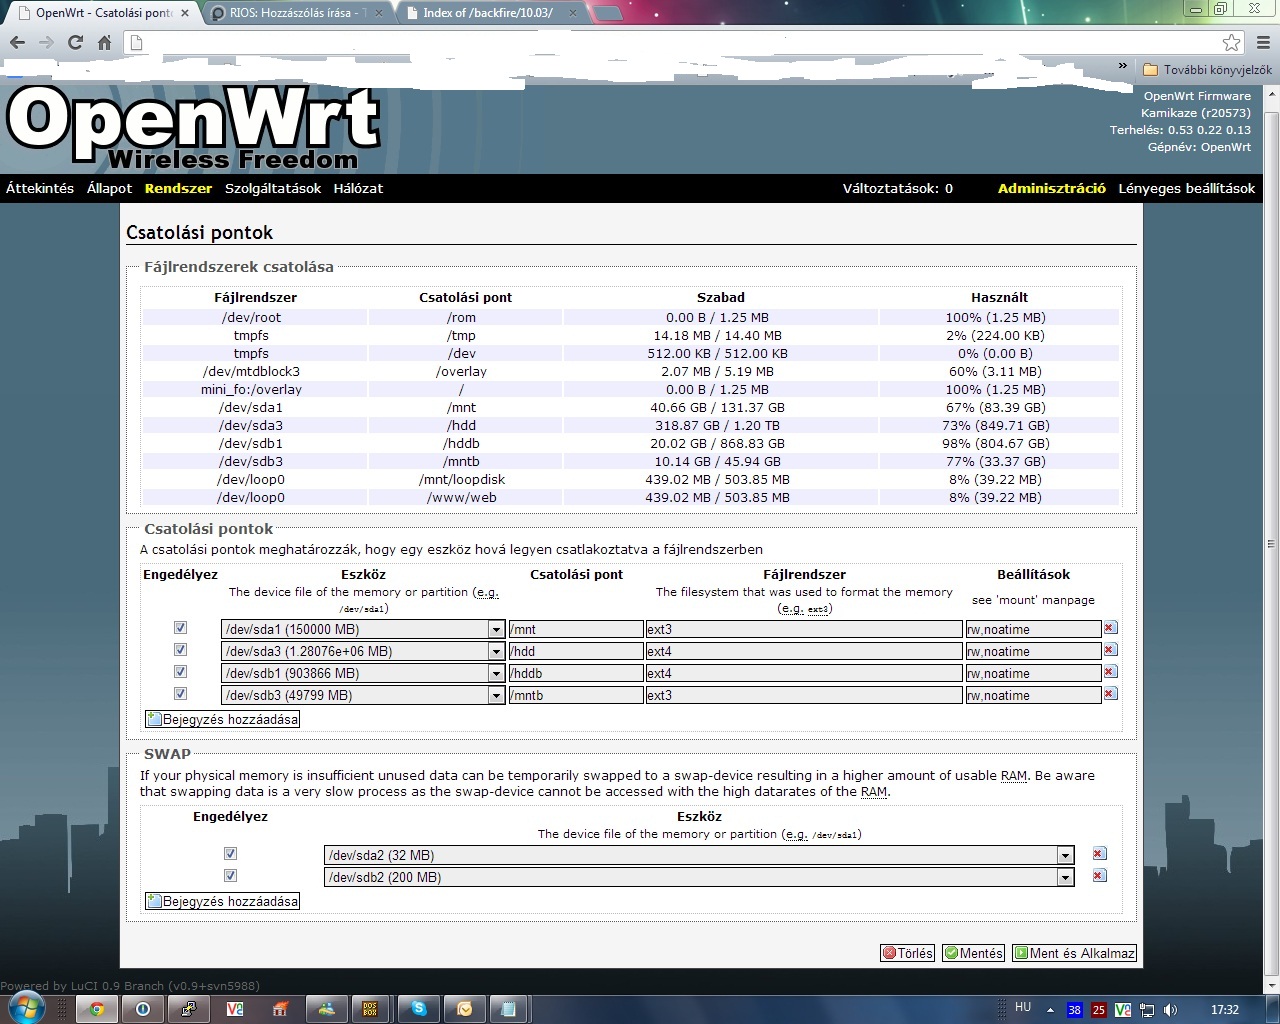Open the További könyvjelzők bookmarks folder

click(x=1207, y=70)
